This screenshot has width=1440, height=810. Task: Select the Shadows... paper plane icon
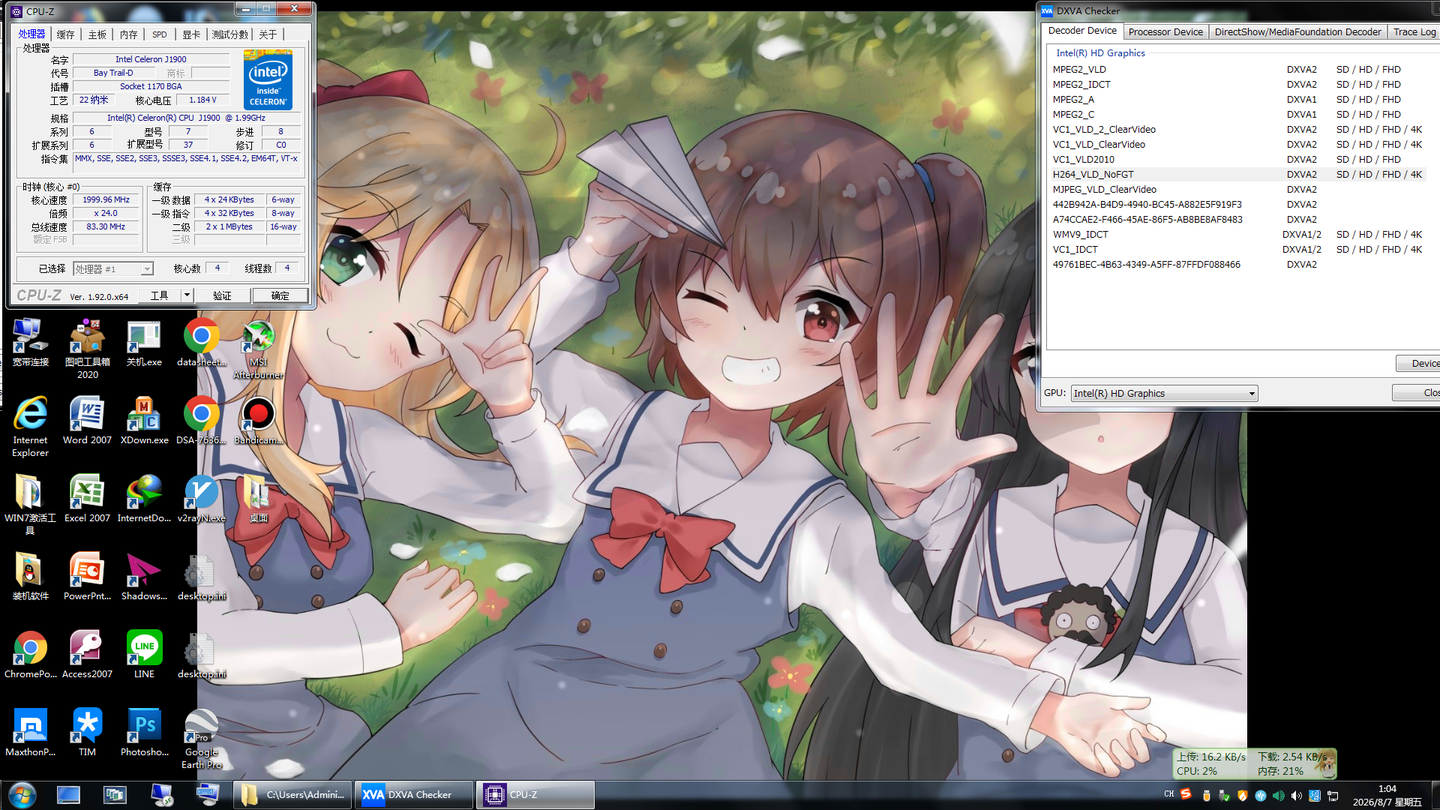click(144, 577)
